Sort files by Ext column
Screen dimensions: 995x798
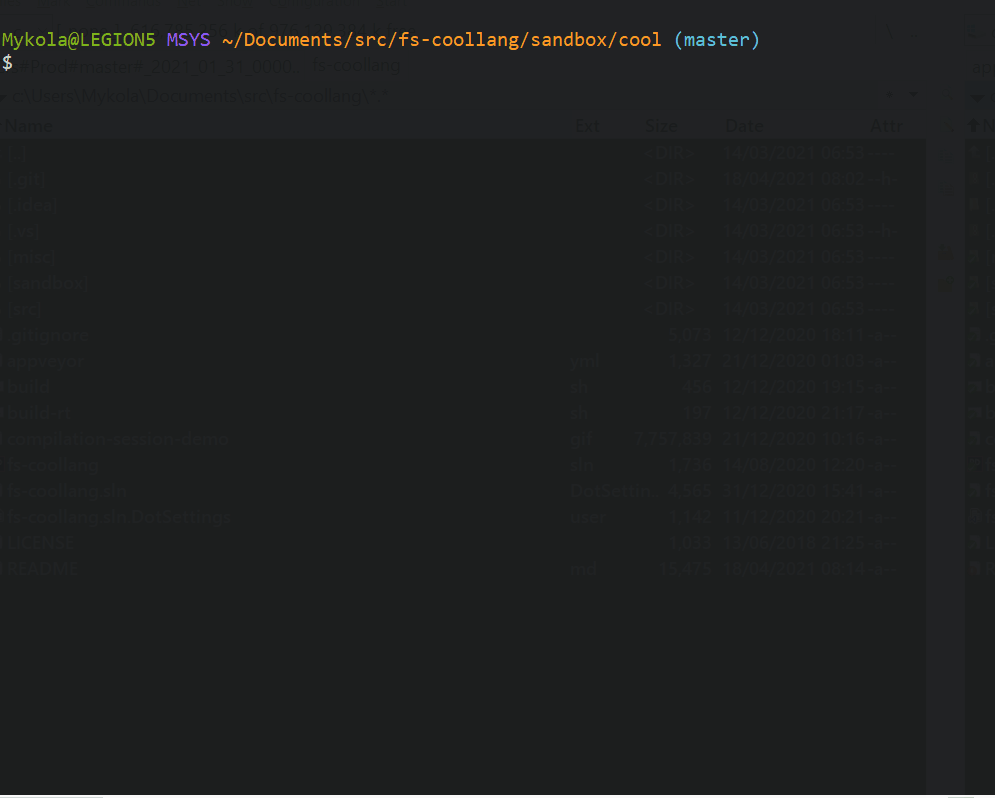coord(587,127)
